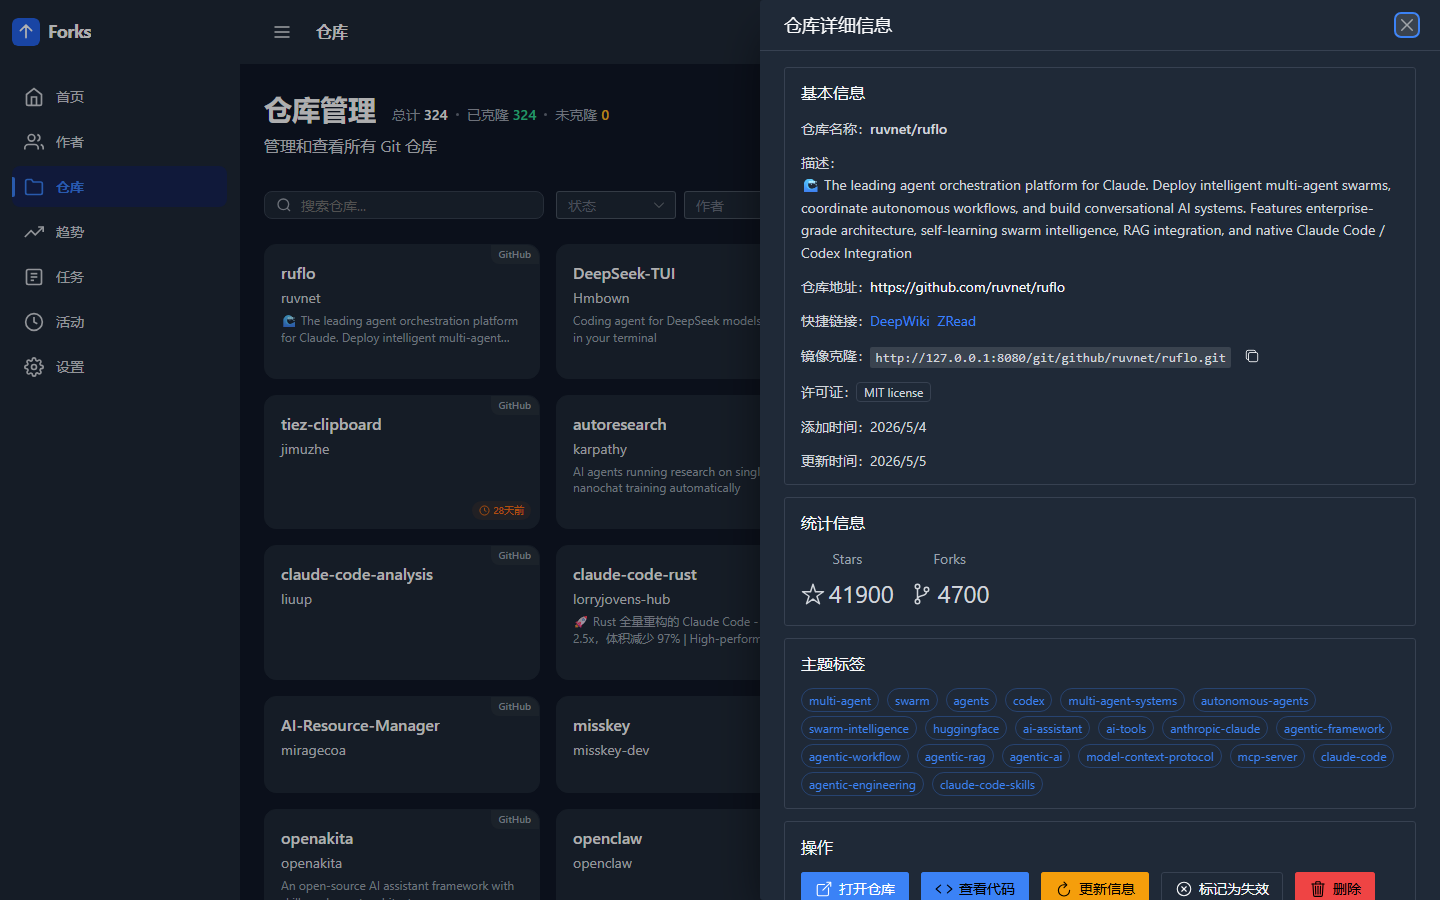This screenshot has height=900, width=1440.
Task: Click the 标记为失效 button
Action: [1222, 888]
